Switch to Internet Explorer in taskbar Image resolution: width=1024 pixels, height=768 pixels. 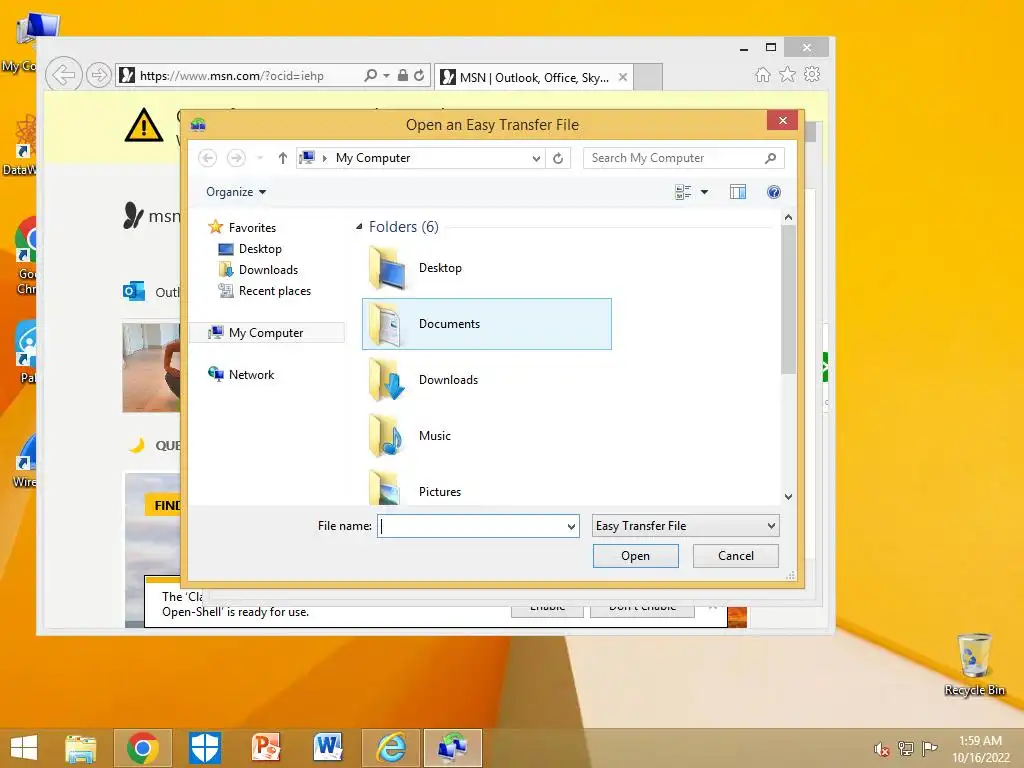click(391, 748)
